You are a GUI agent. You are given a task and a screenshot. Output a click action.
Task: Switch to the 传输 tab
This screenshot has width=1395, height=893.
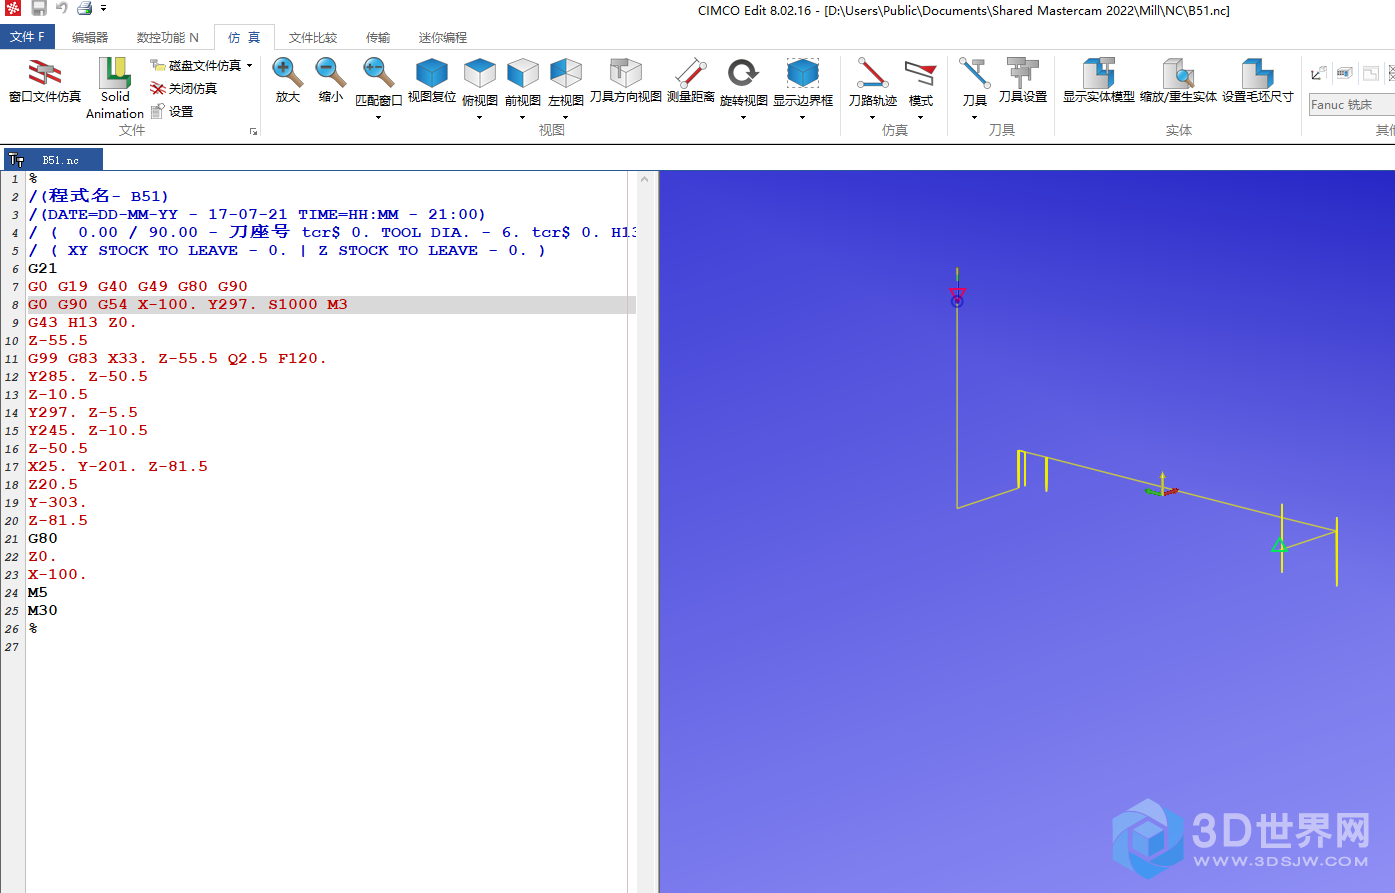pyautogui.click(x=378, y=37)
